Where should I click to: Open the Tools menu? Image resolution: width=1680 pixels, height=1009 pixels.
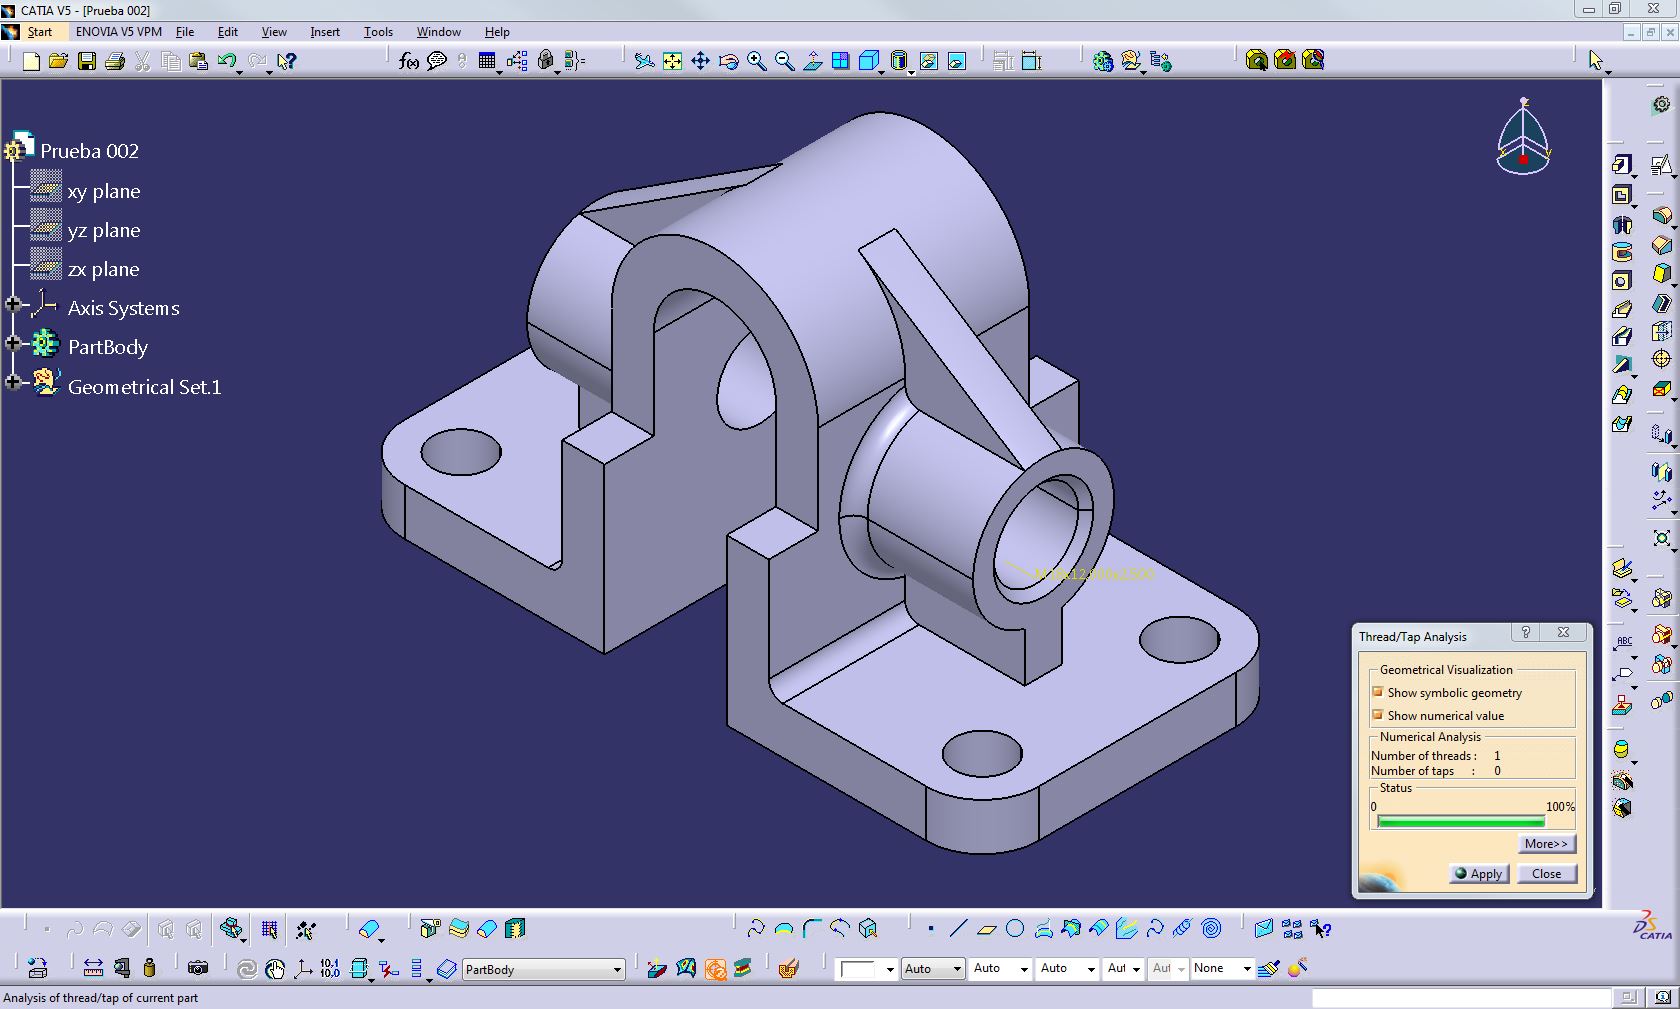378,32
